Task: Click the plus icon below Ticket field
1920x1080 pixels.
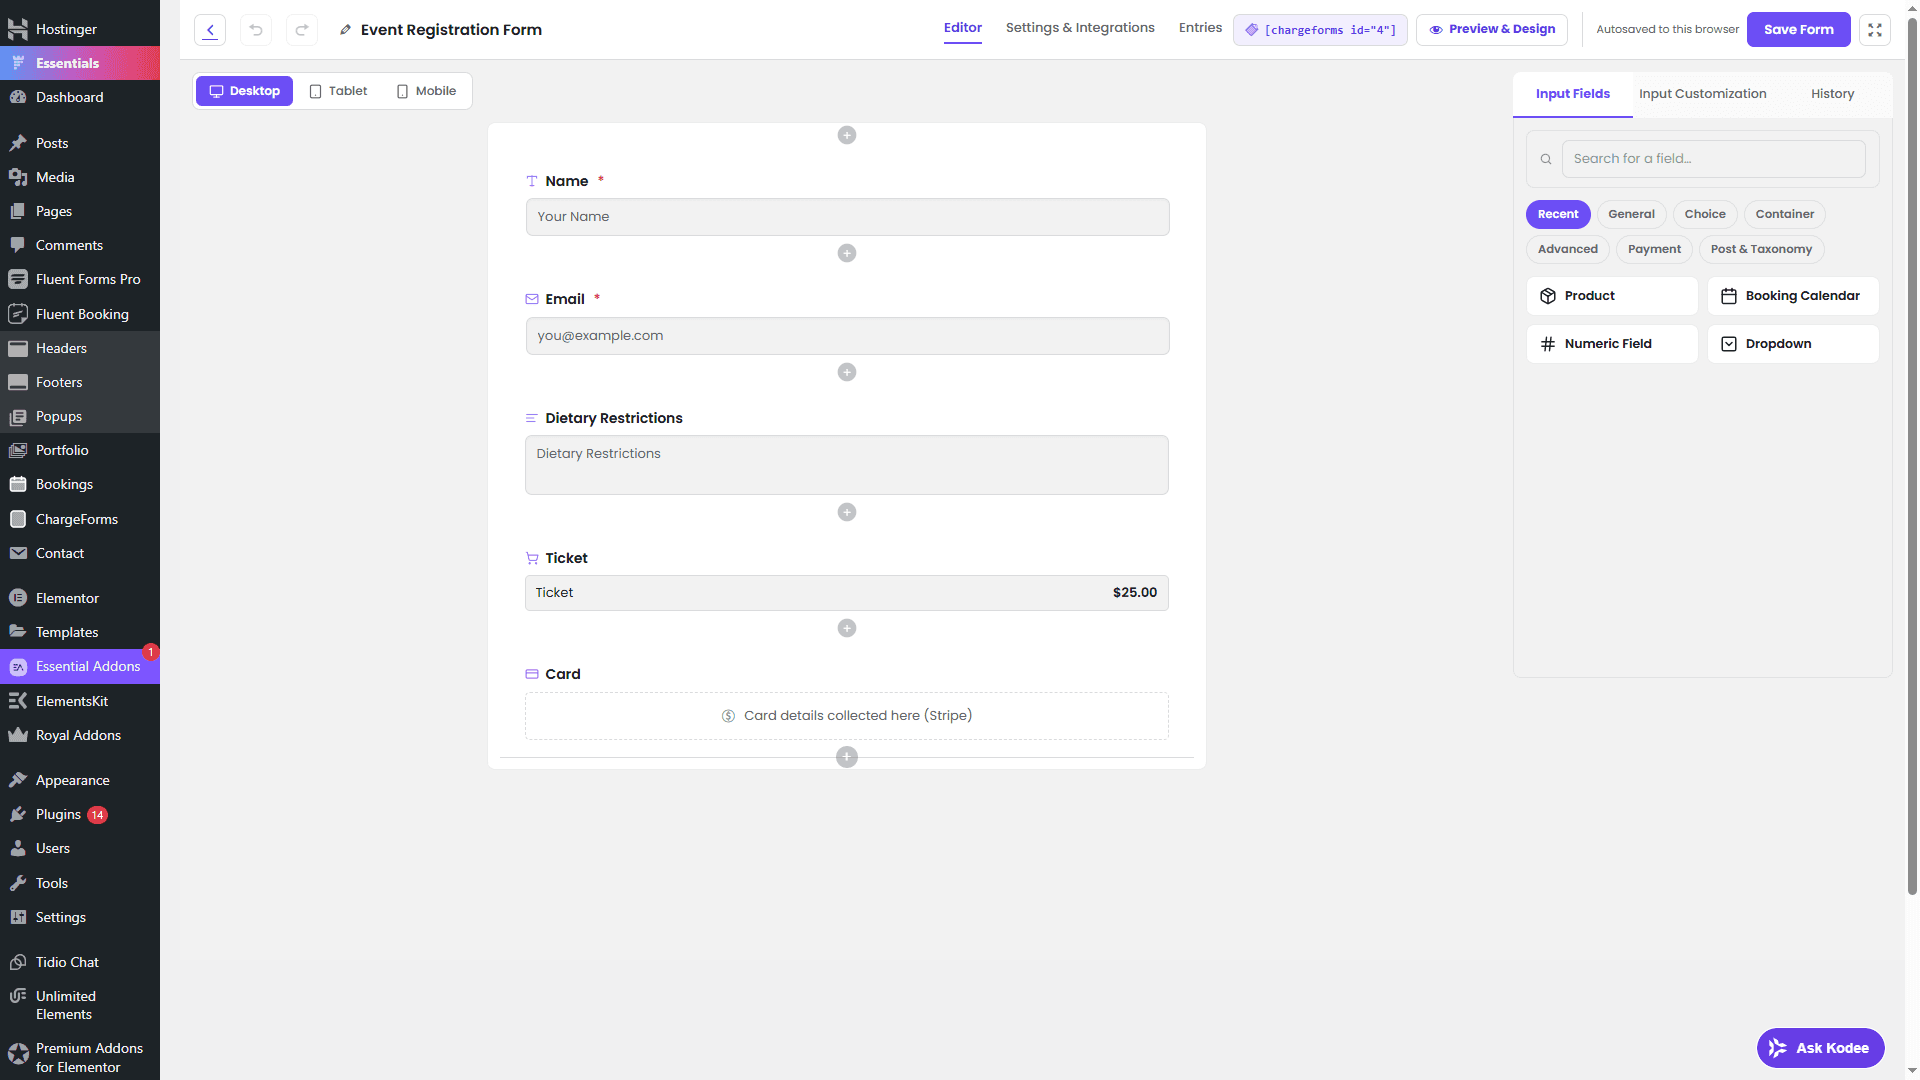Action: (x=847, y=628)
